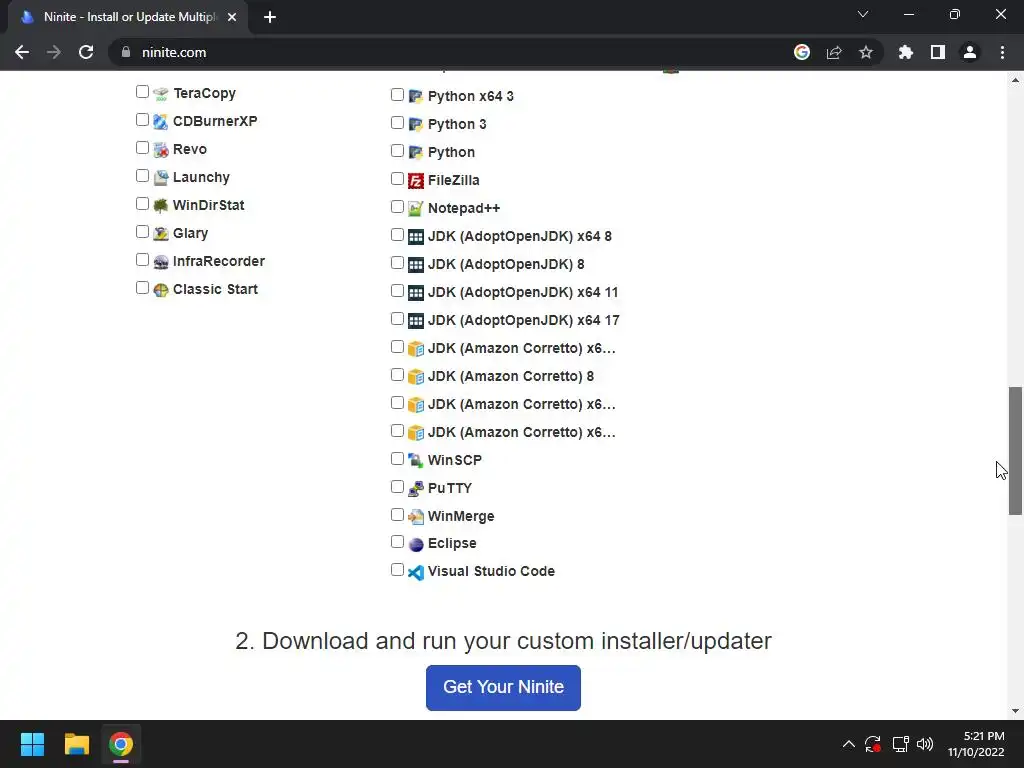1024x768 pixels.
Task: Open the Chrome profile avatar icon
Action: point(970,52)
